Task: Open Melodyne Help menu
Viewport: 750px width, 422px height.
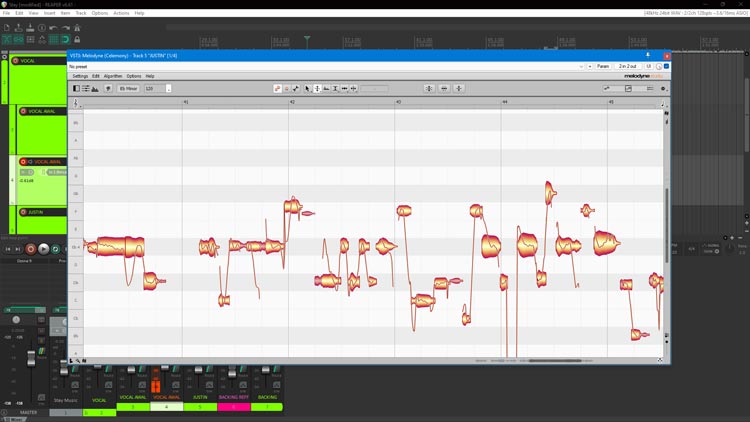Action: (x=150, y=76)
